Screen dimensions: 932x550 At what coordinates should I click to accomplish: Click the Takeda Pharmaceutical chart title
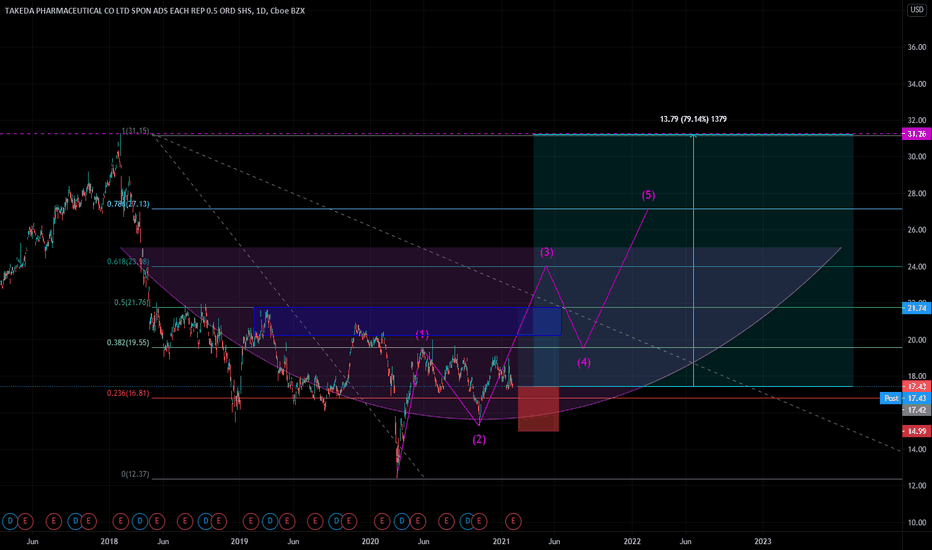pyautogui.click(x=155, y=11)
